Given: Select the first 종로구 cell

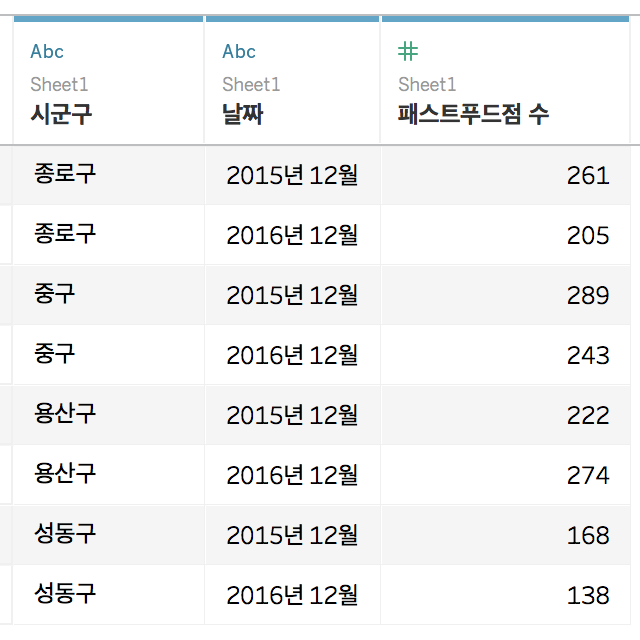Looking at the screenshot, I should (108, 175).
